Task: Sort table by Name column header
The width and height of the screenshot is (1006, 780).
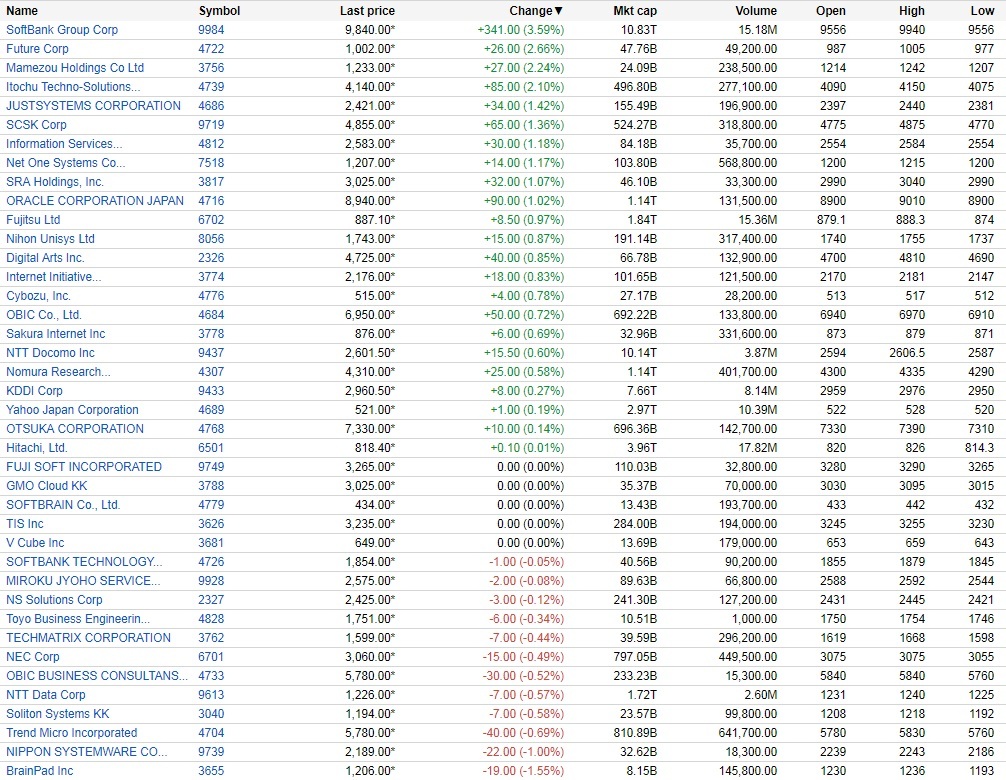Action: click(x=22, y=11)
